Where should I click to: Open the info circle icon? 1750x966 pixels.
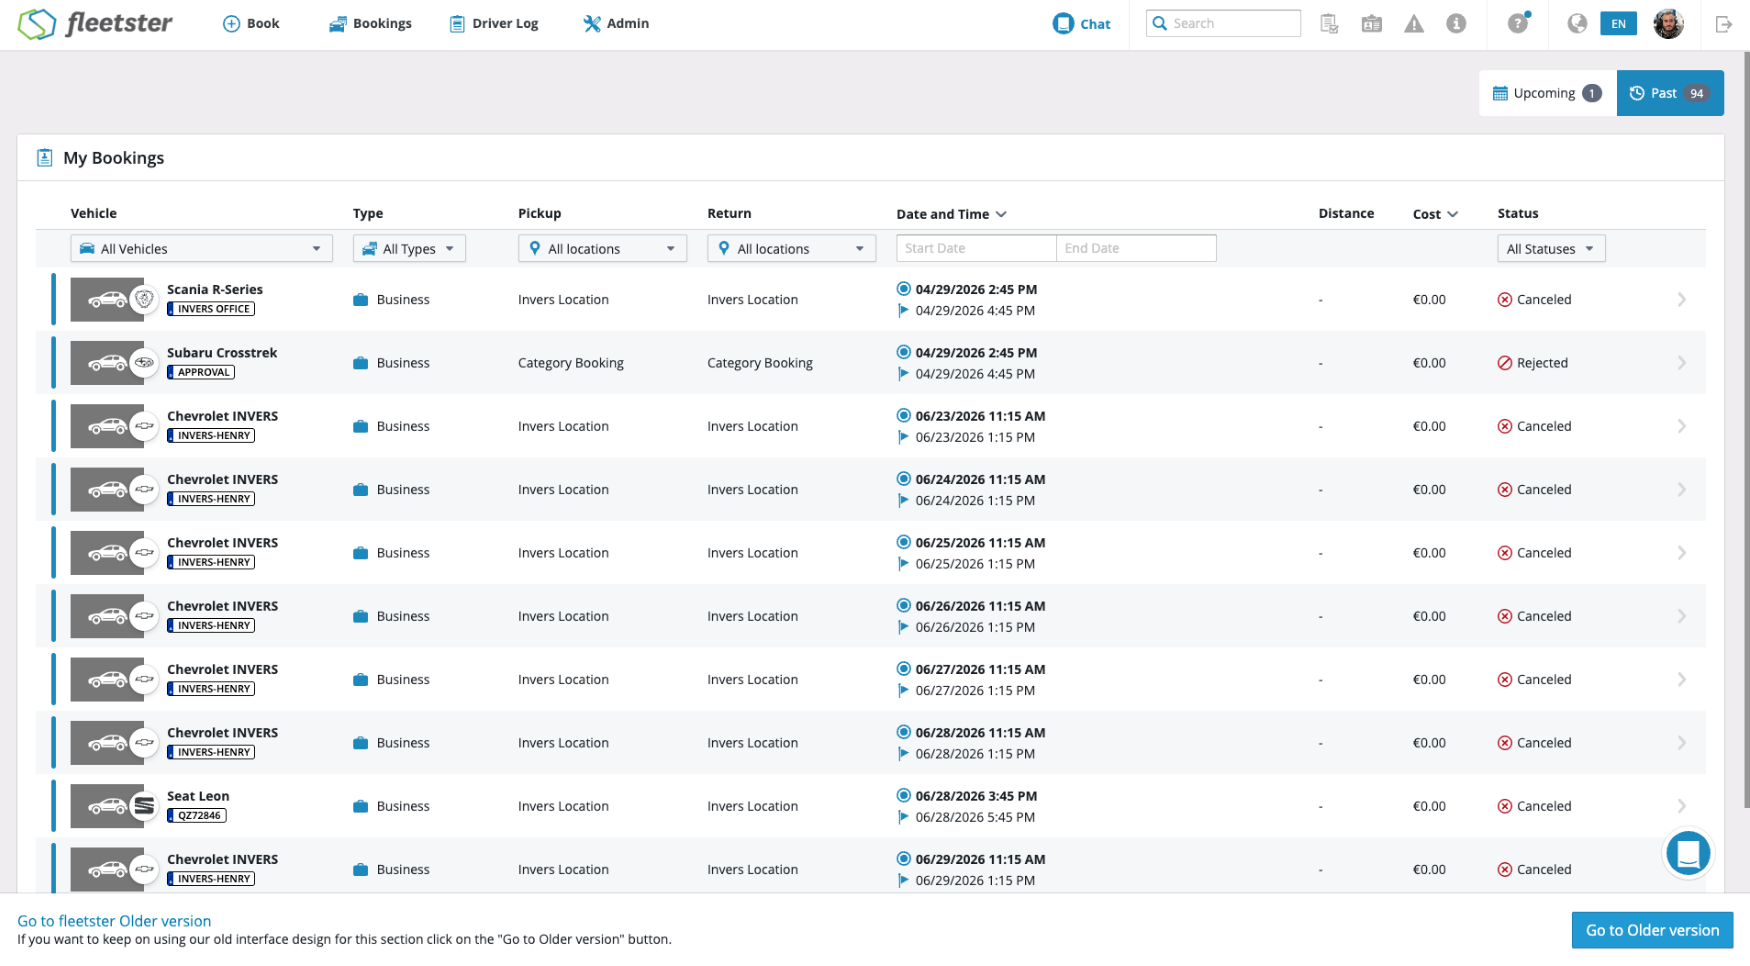(x=1456, y=24)
